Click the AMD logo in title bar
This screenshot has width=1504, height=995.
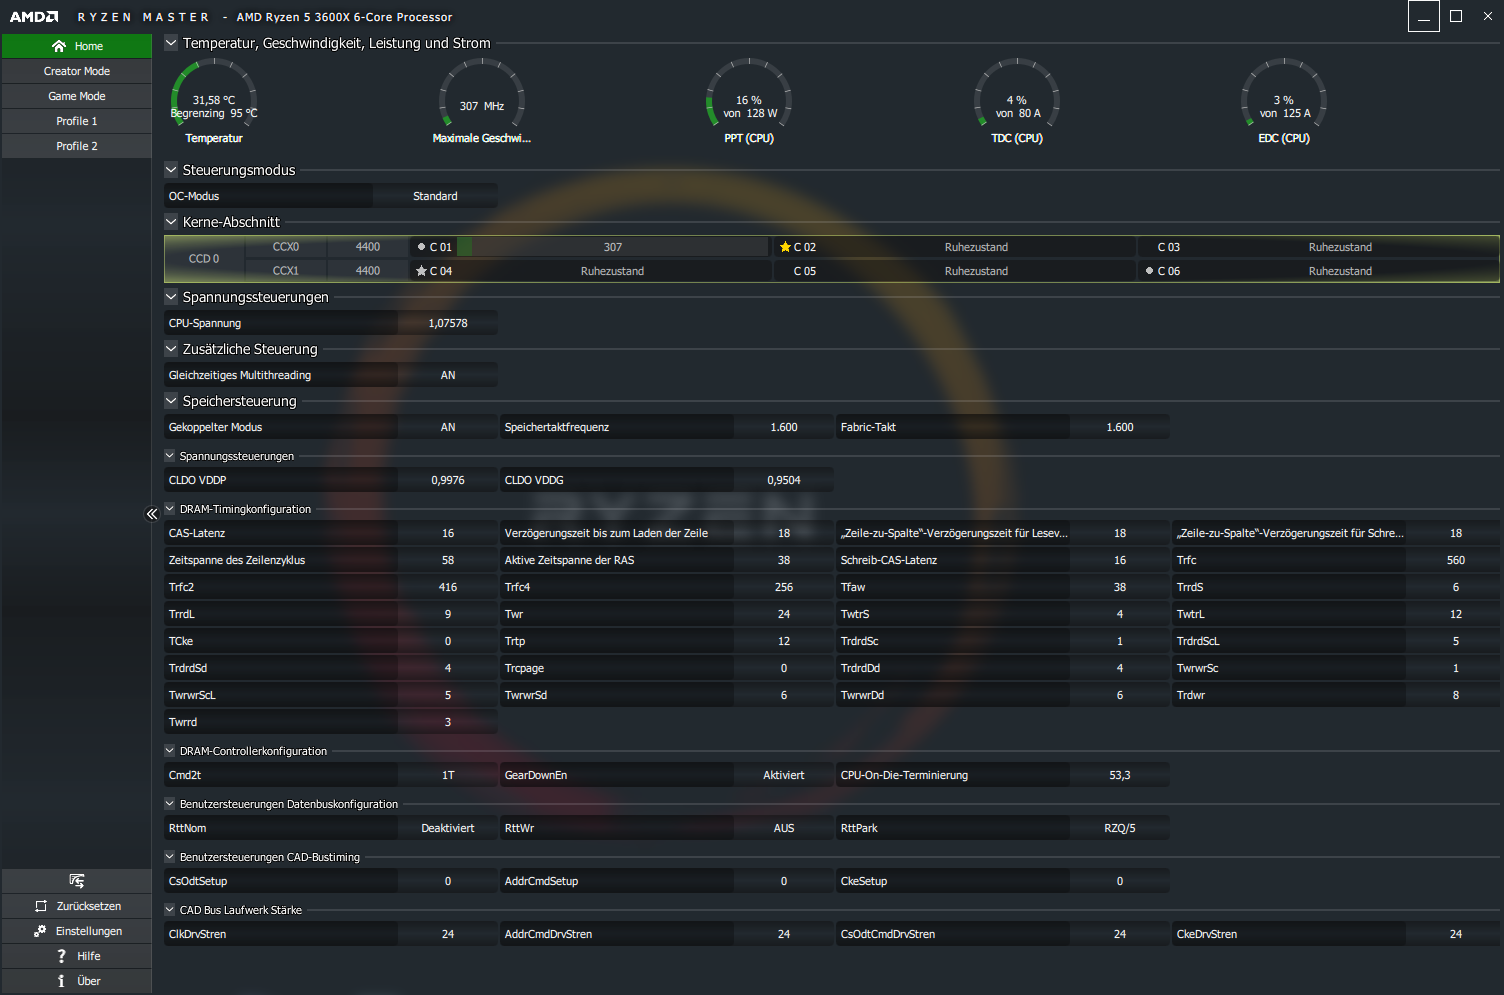click(x=34, y=17)
